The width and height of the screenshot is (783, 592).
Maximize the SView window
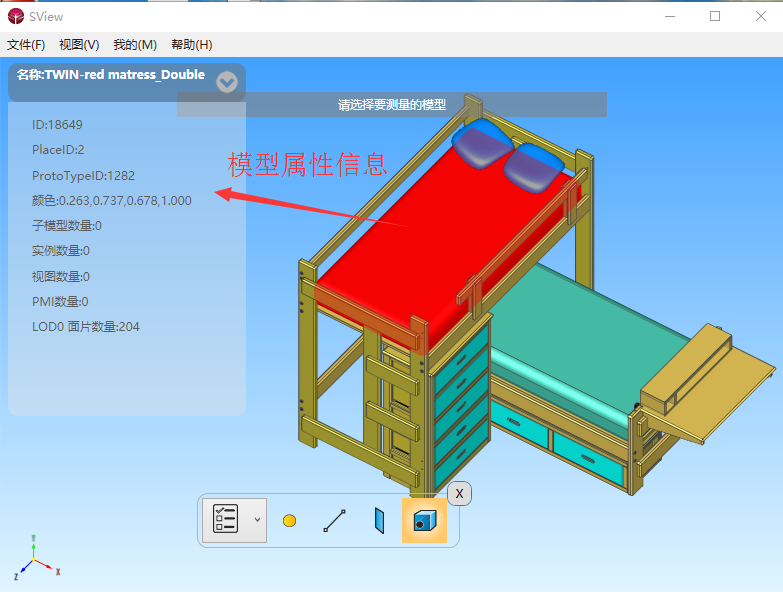tap(715, 16)
